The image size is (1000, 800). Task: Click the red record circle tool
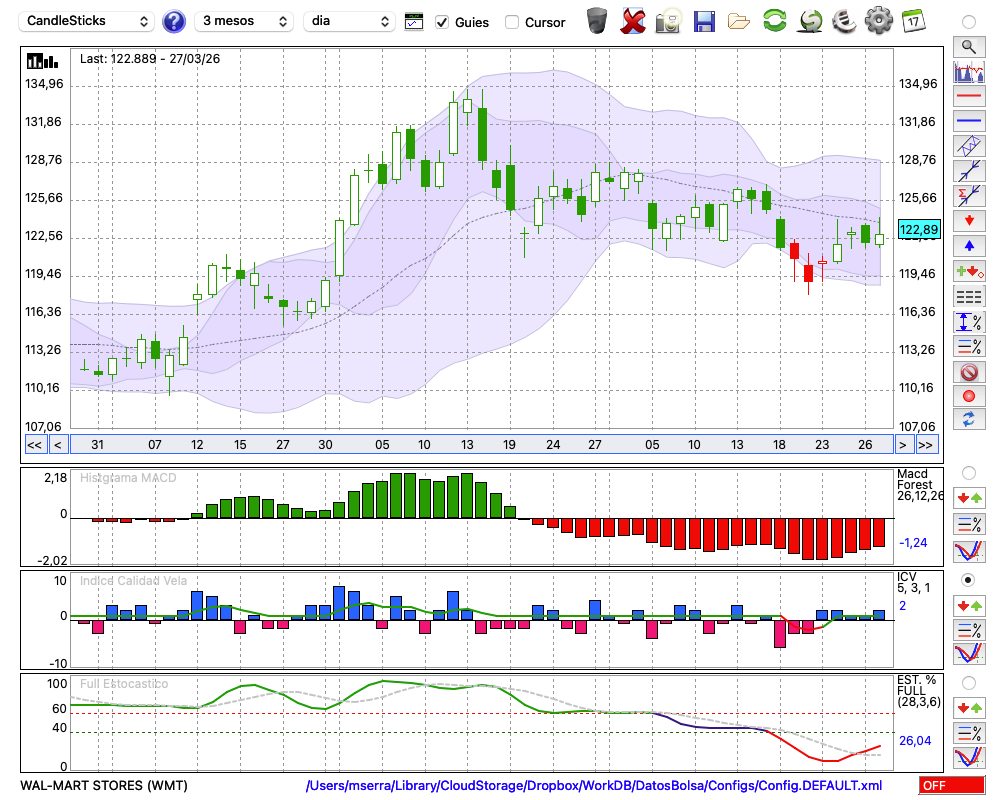click(x=967, y=396)
